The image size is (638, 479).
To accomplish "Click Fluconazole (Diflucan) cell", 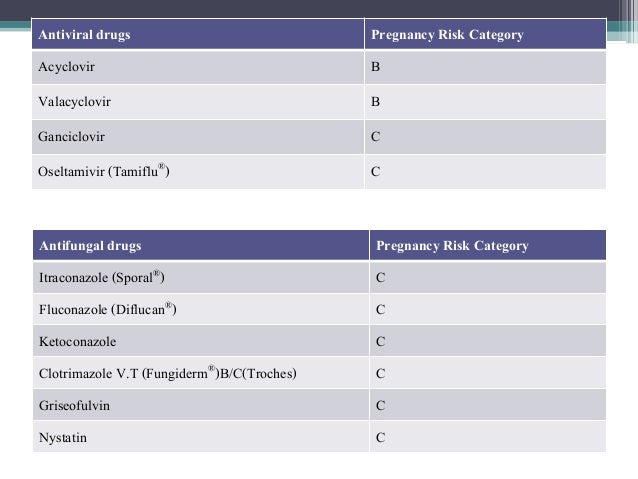I will tap(201, 309).
